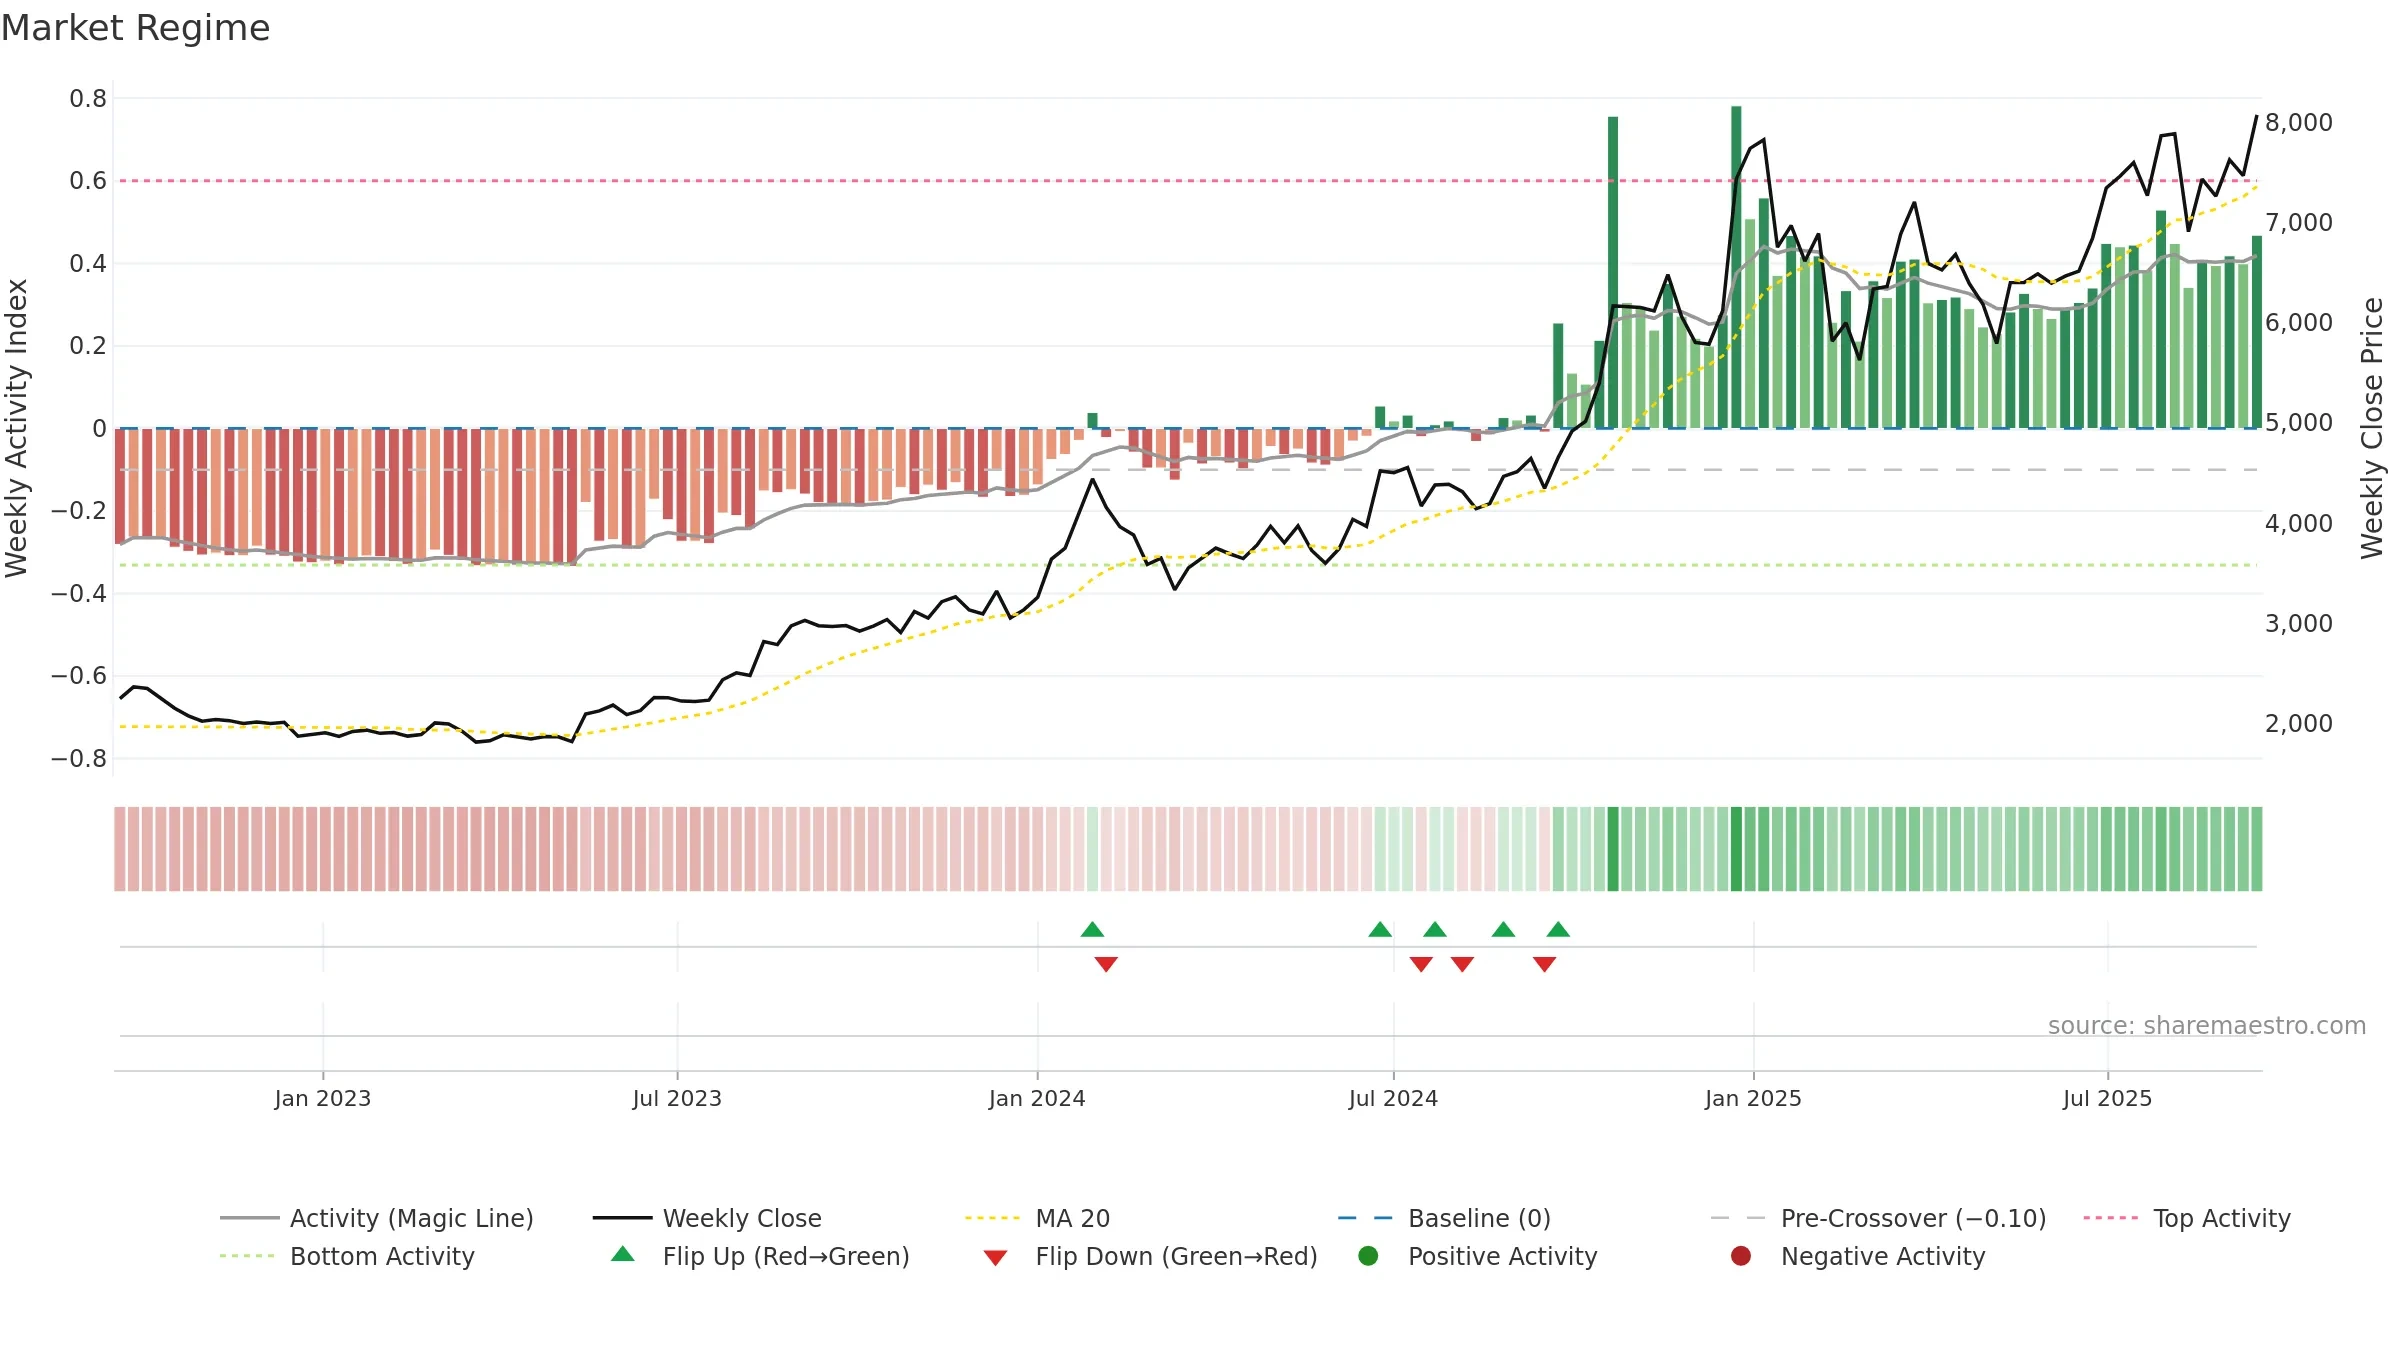Toggle the Weekly Close legend entry
Viewport: 2400px width, 1350px height.
click(707, 1218)
